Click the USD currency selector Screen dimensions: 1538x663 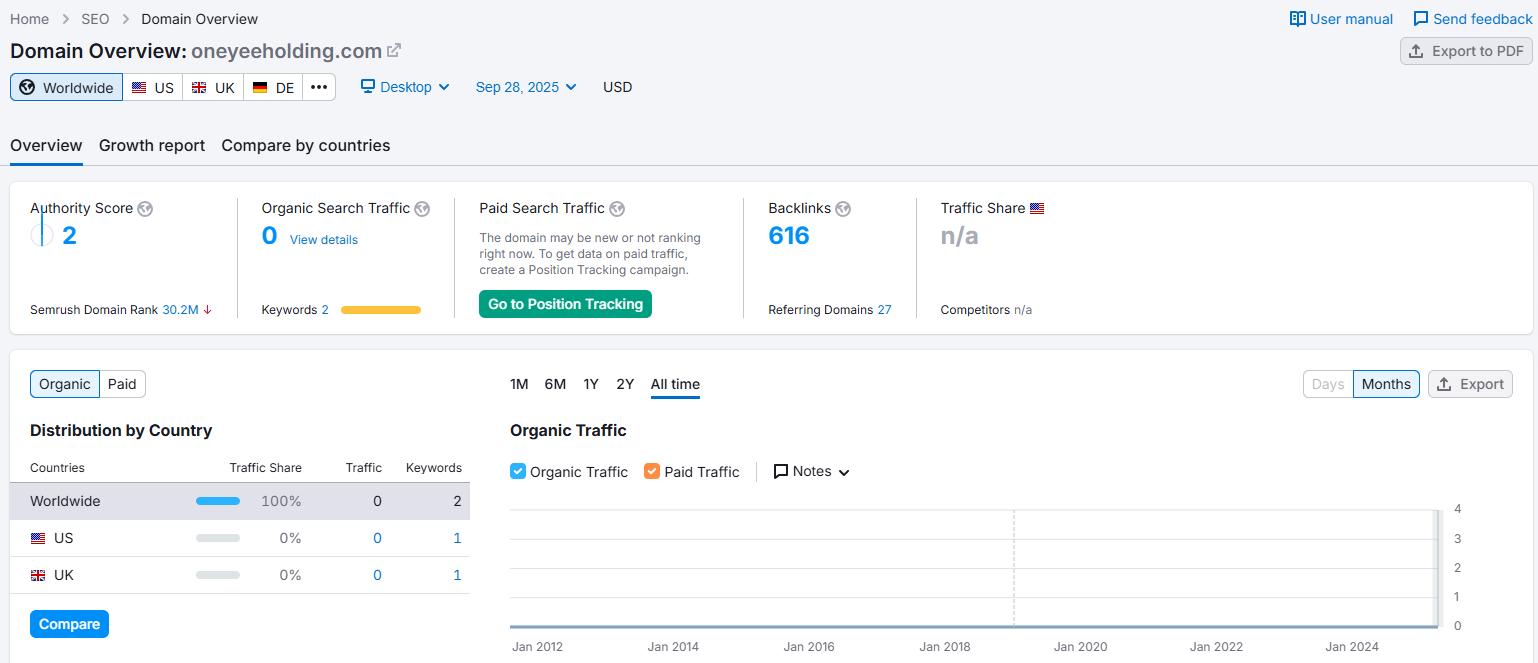click(617, 87)
